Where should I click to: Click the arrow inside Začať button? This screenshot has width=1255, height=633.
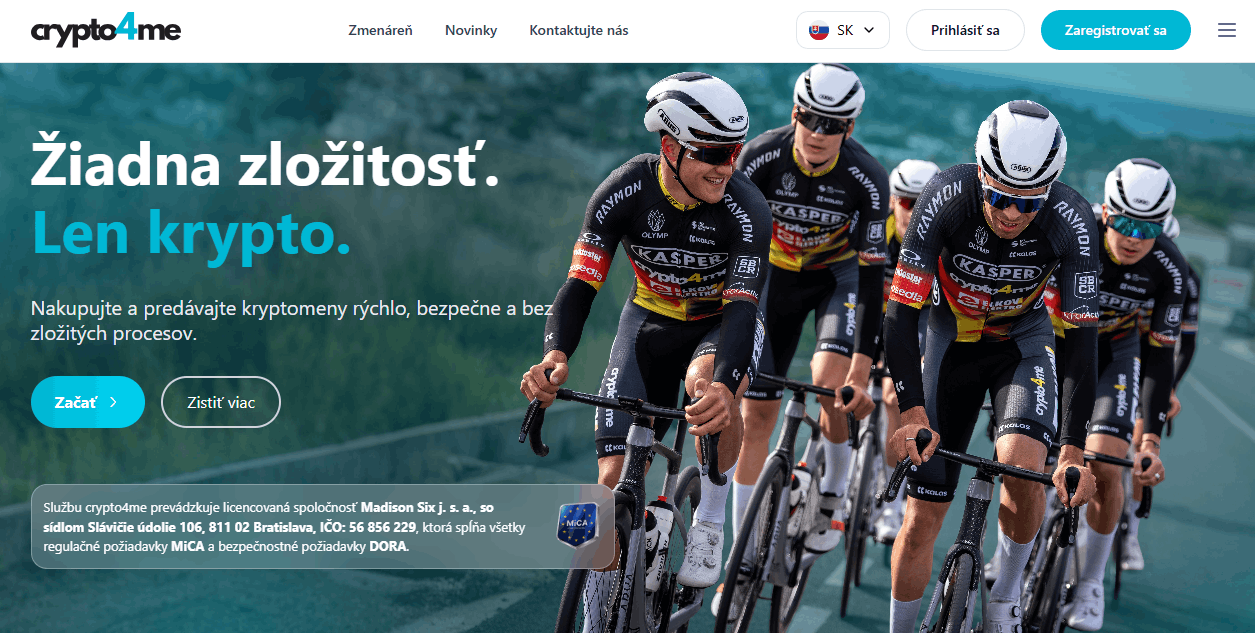(x=113, y=402)
